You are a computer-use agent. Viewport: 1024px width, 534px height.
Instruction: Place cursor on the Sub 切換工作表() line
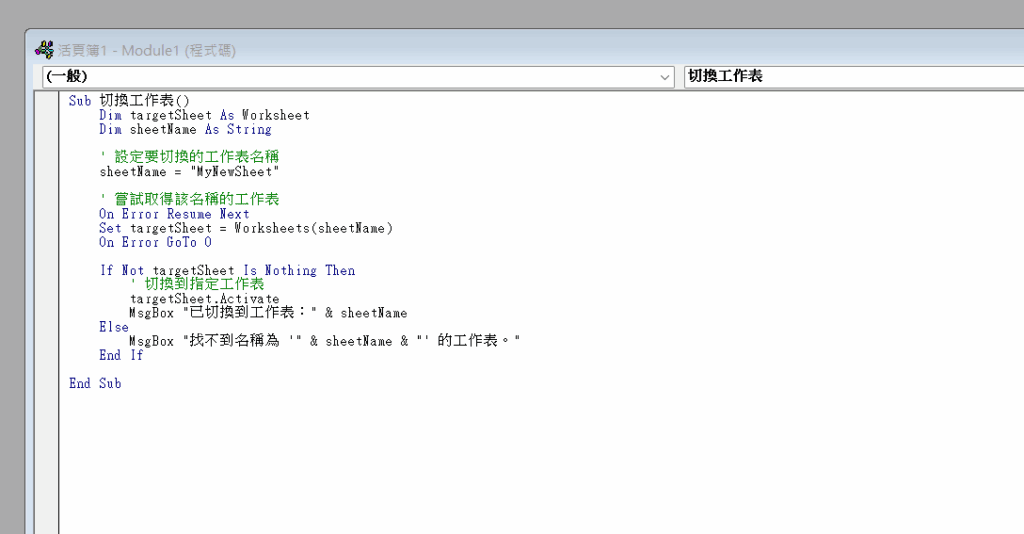(129, 101)
